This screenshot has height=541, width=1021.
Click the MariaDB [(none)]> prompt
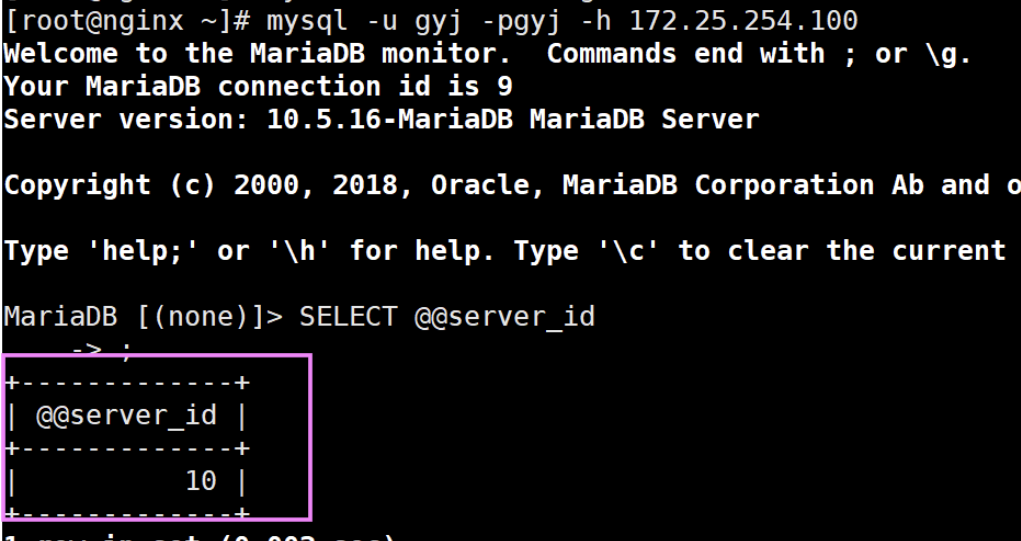tap(143, 317)
